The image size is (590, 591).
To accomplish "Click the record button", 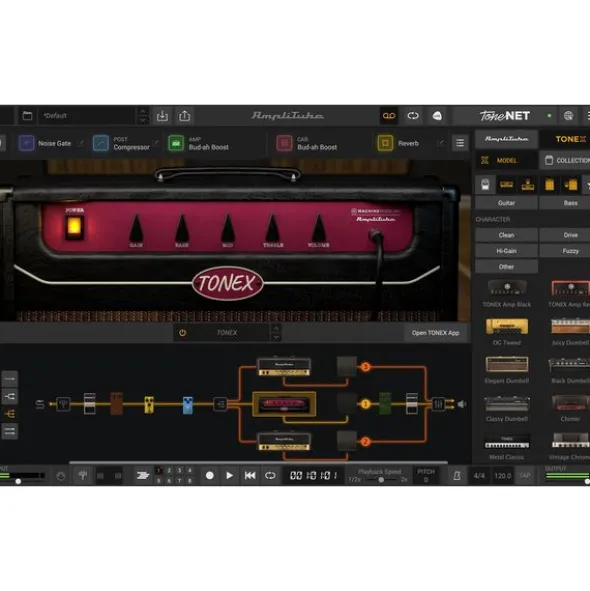I will click(x=210, y=476).
